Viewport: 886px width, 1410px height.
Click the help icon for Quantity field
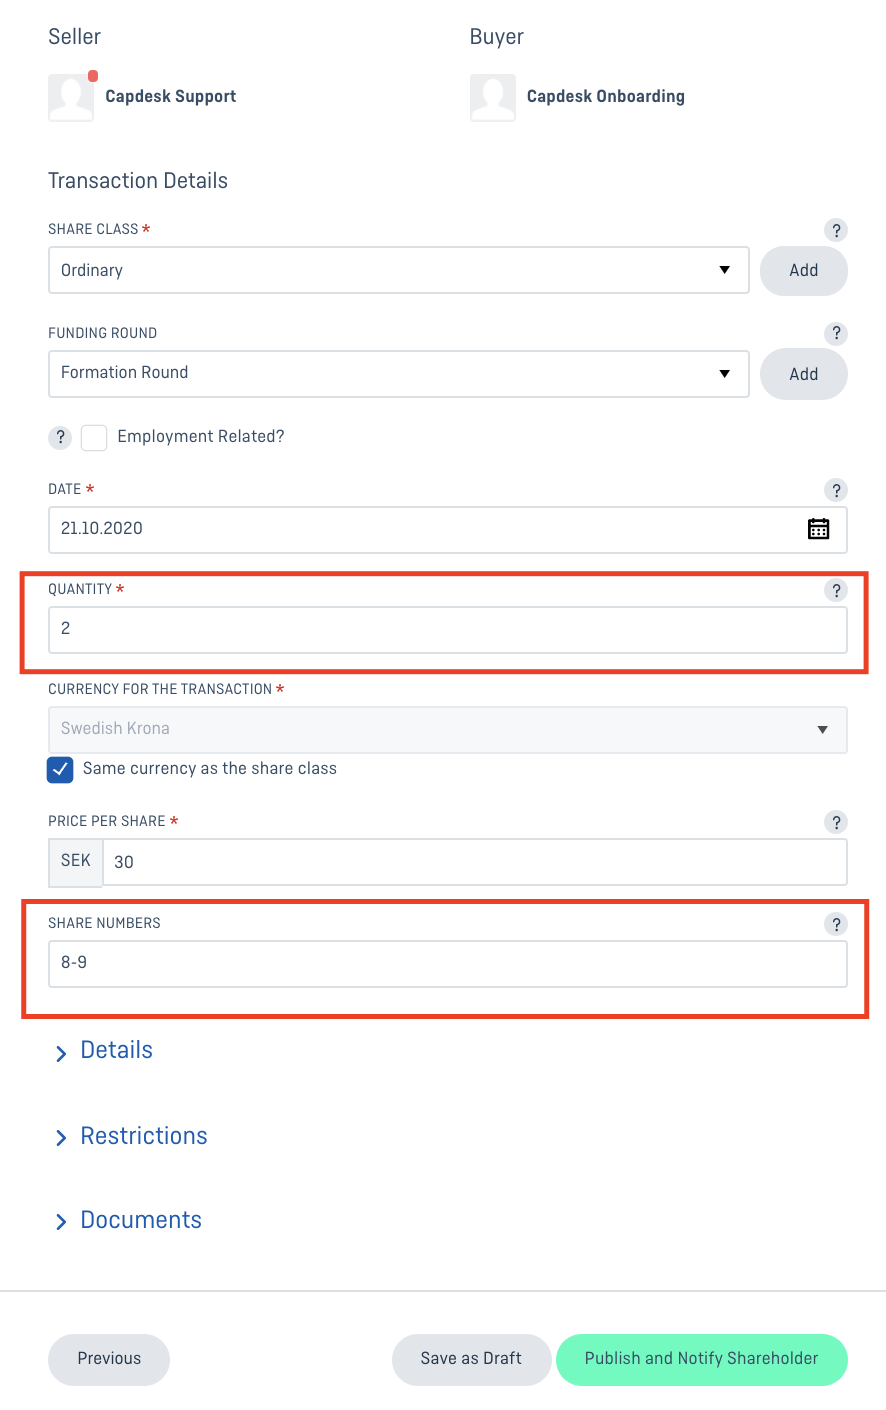[x=836, y=590]
